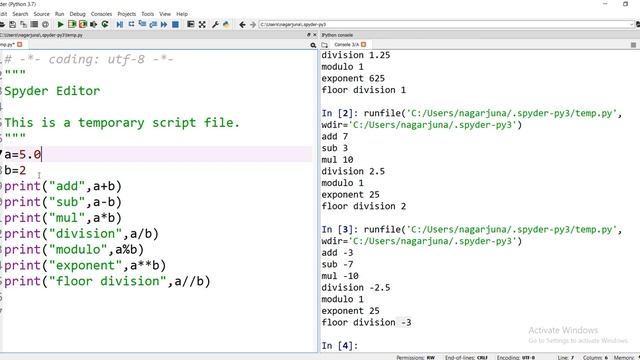Screen dimensions: 640x360
Task: Open the Run menu
Action: coord(60,14)
